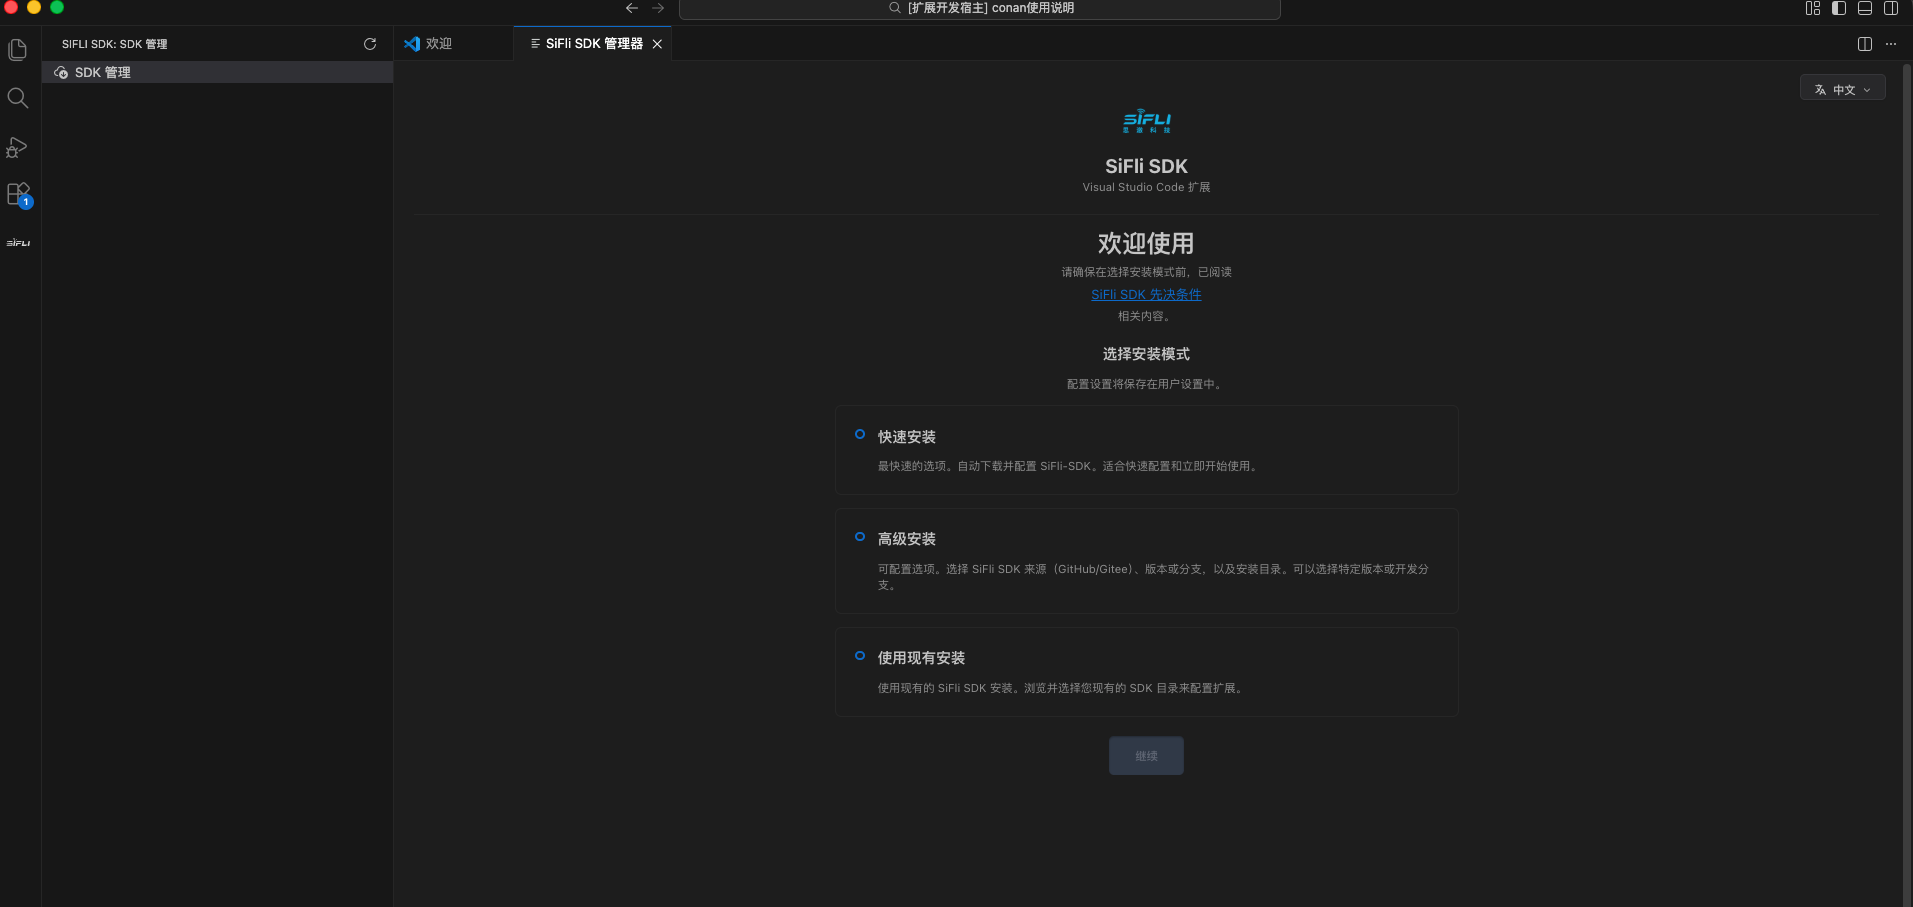Image resolution: width=1913 pixels, height=907 pixels.
Task: Open the Search view in activity bar
Action: [17, 98]
